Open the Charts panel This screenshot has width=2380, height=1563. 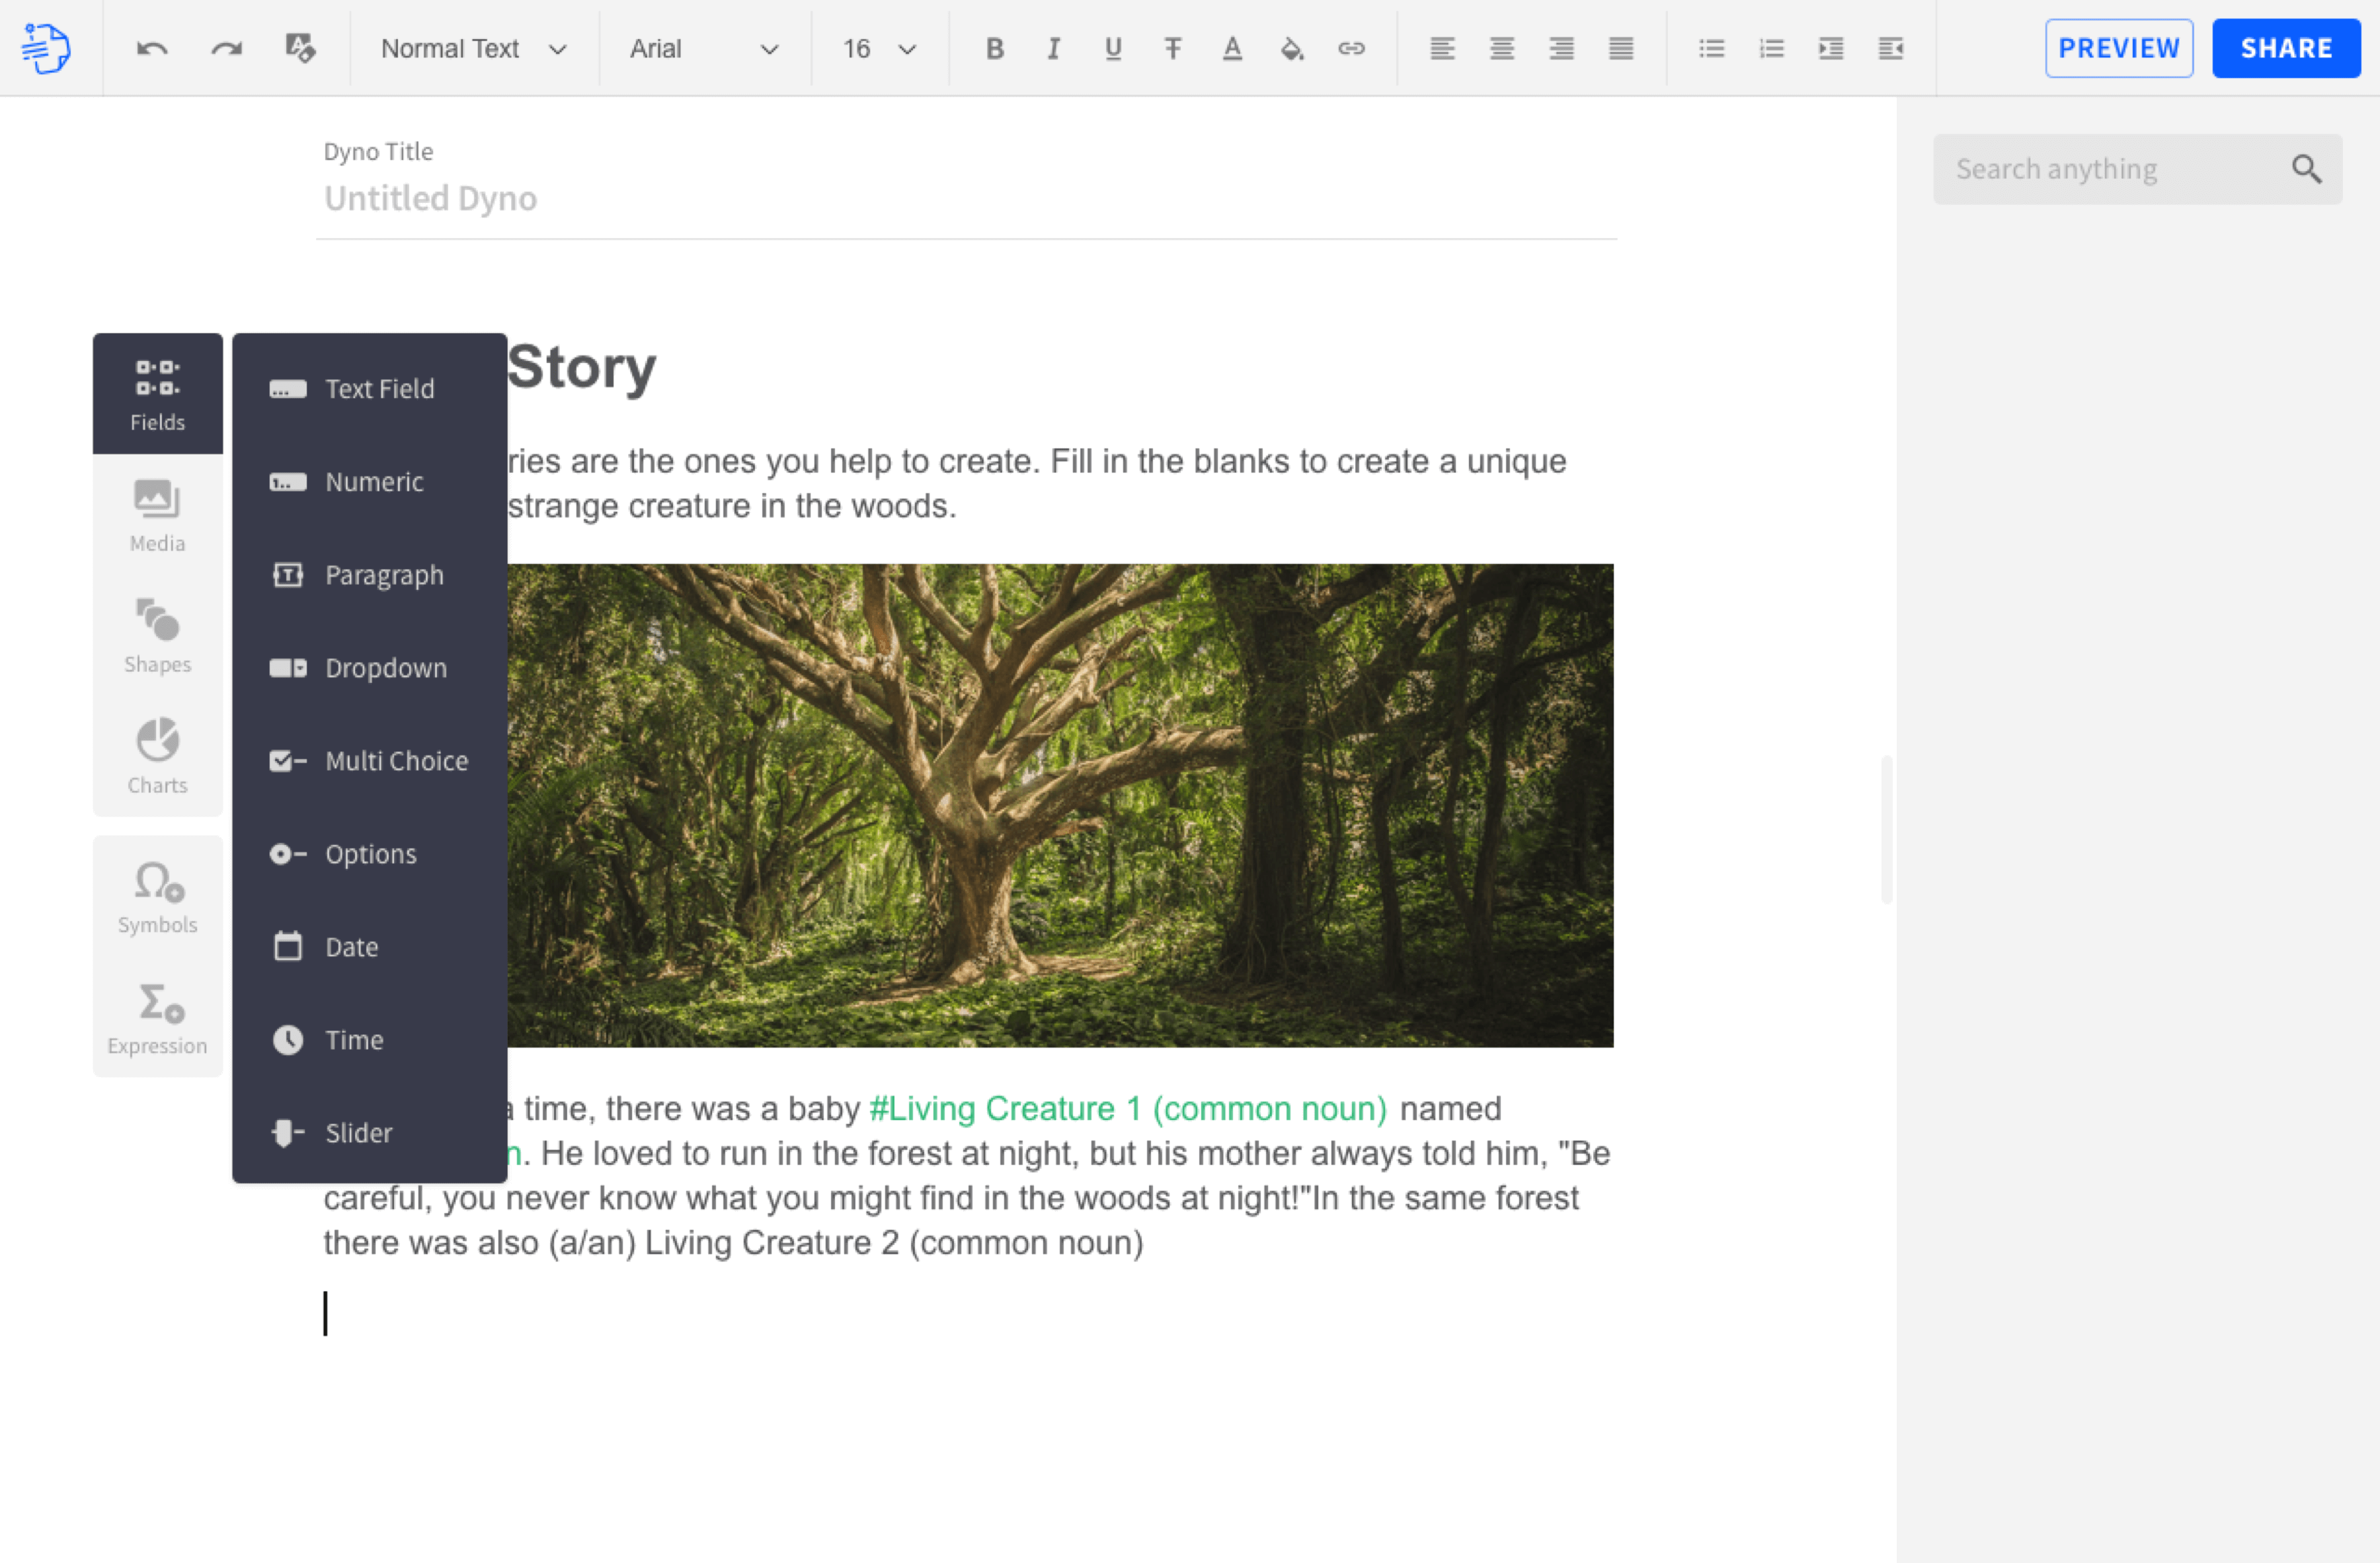(157, 755)
